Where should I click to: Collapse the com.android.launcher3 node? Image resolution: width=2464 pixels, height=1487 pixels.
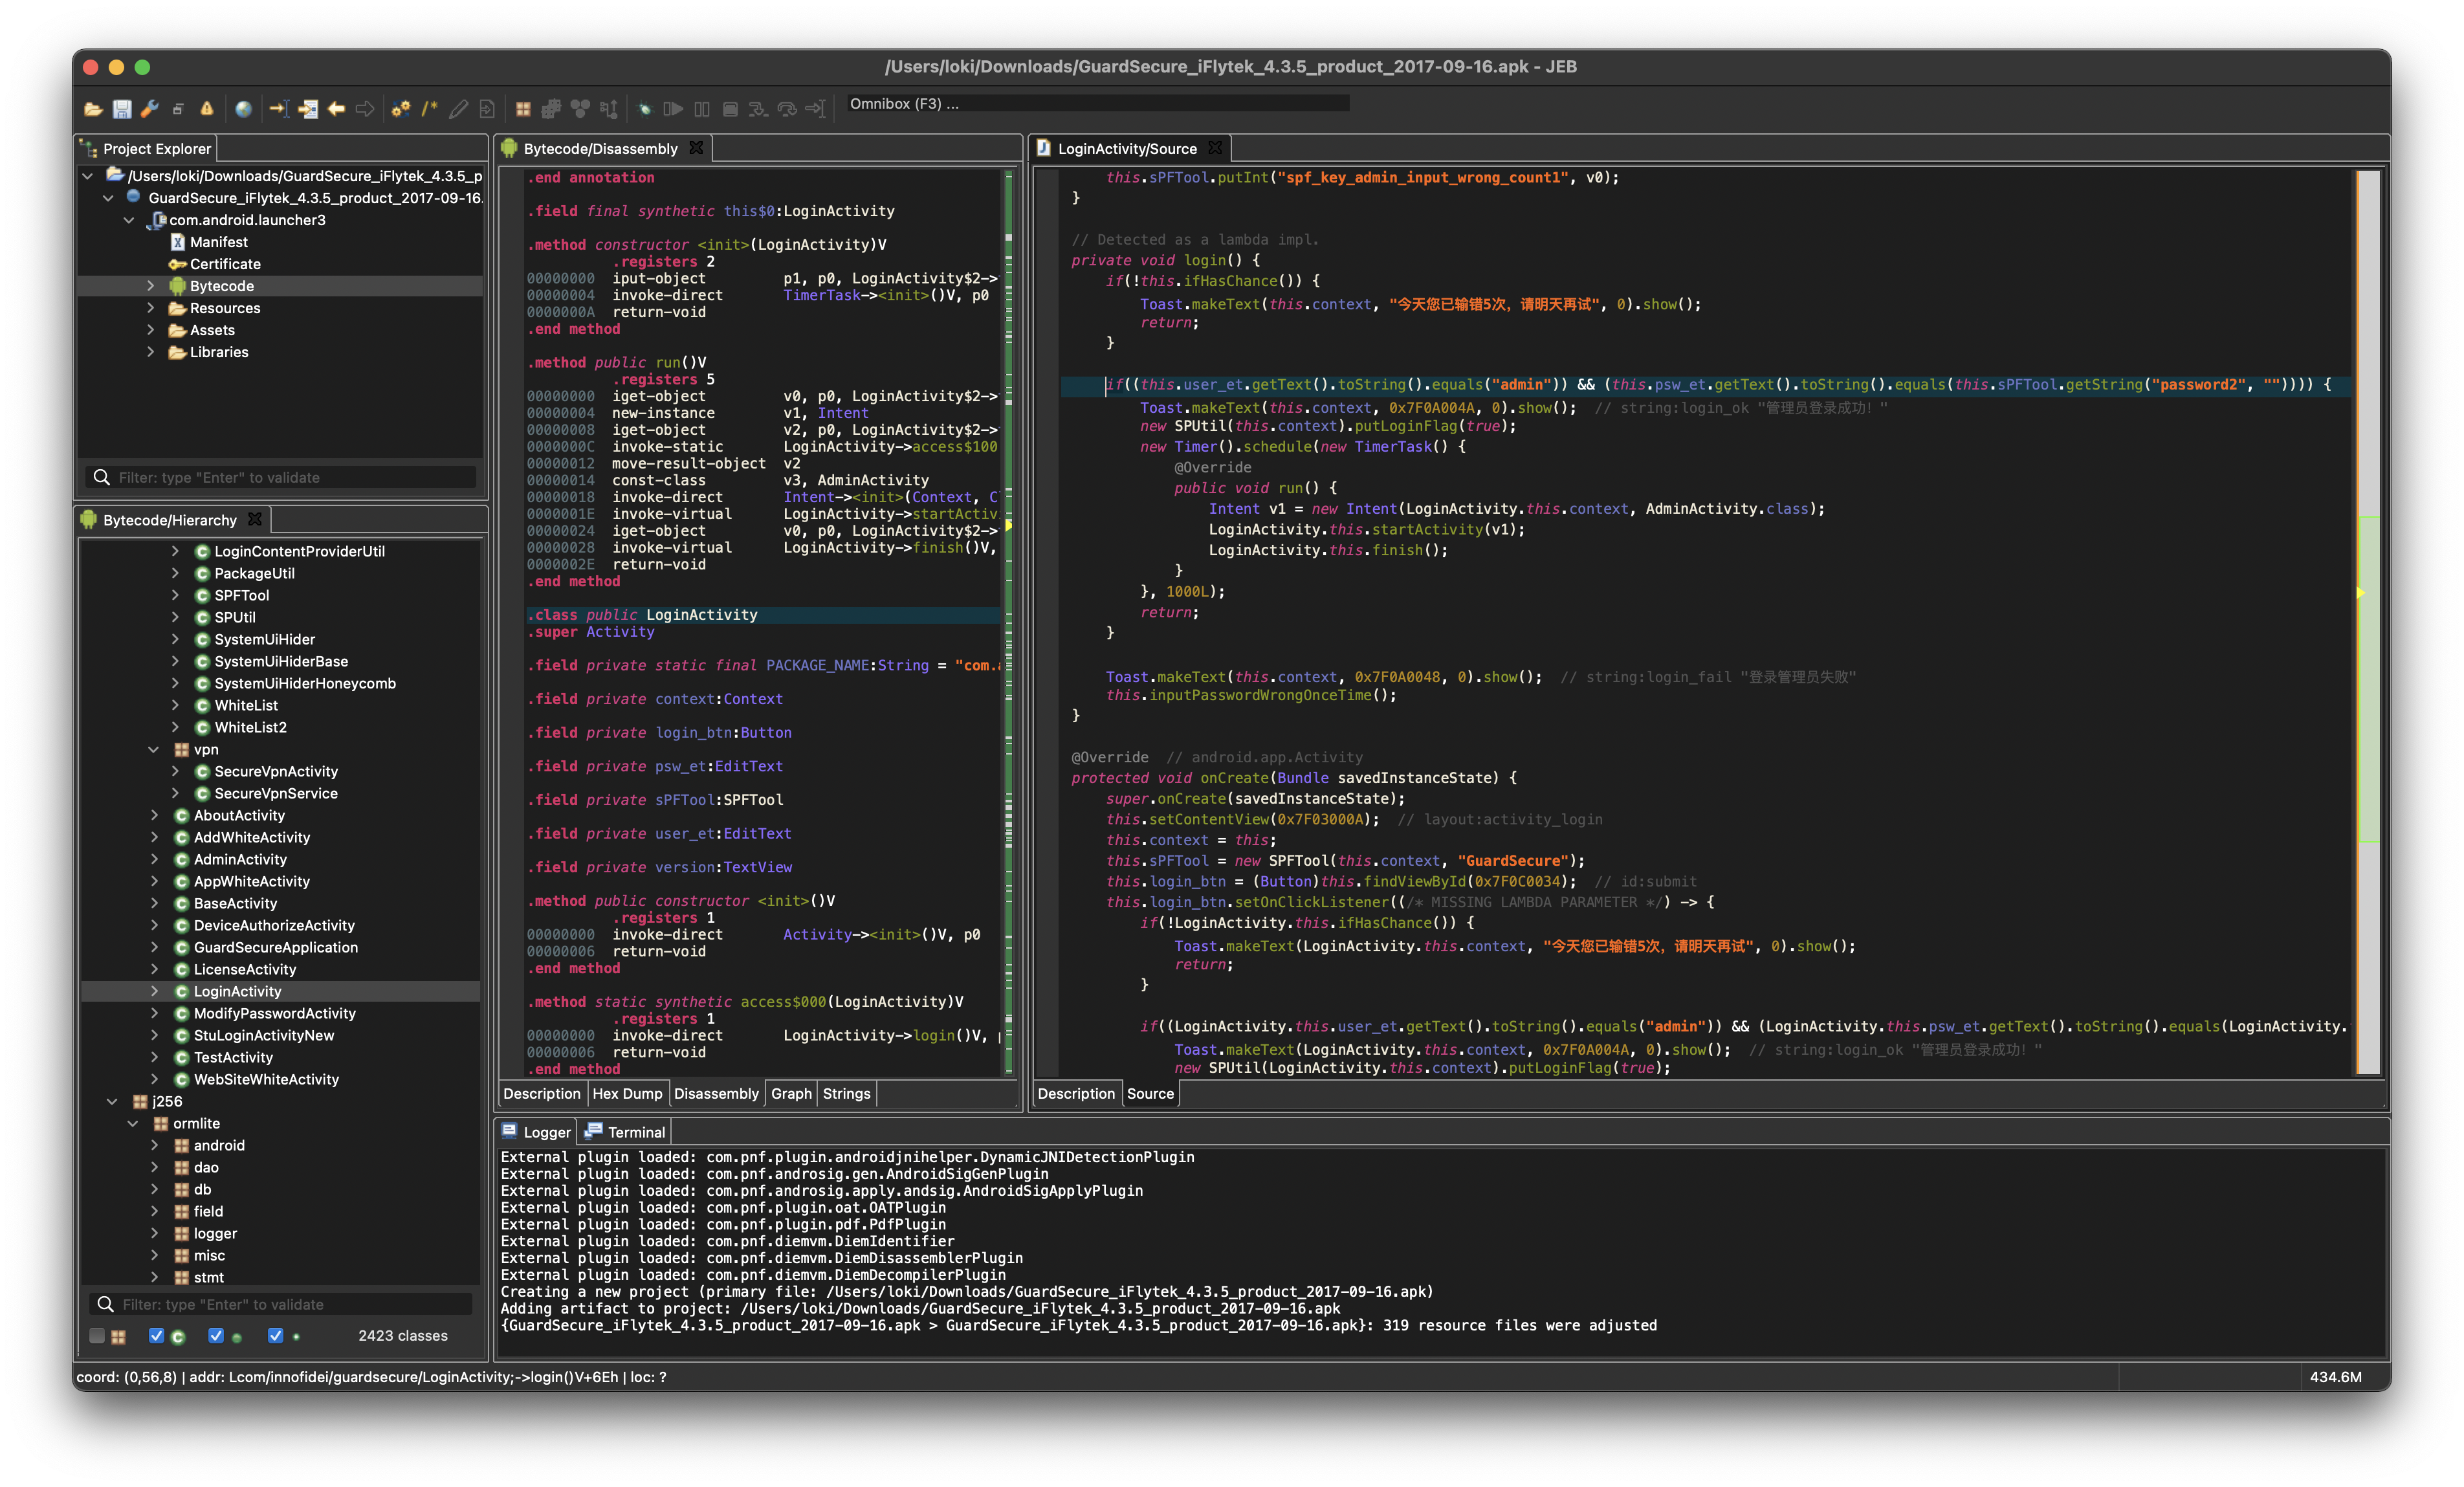(x=129, y=220)
